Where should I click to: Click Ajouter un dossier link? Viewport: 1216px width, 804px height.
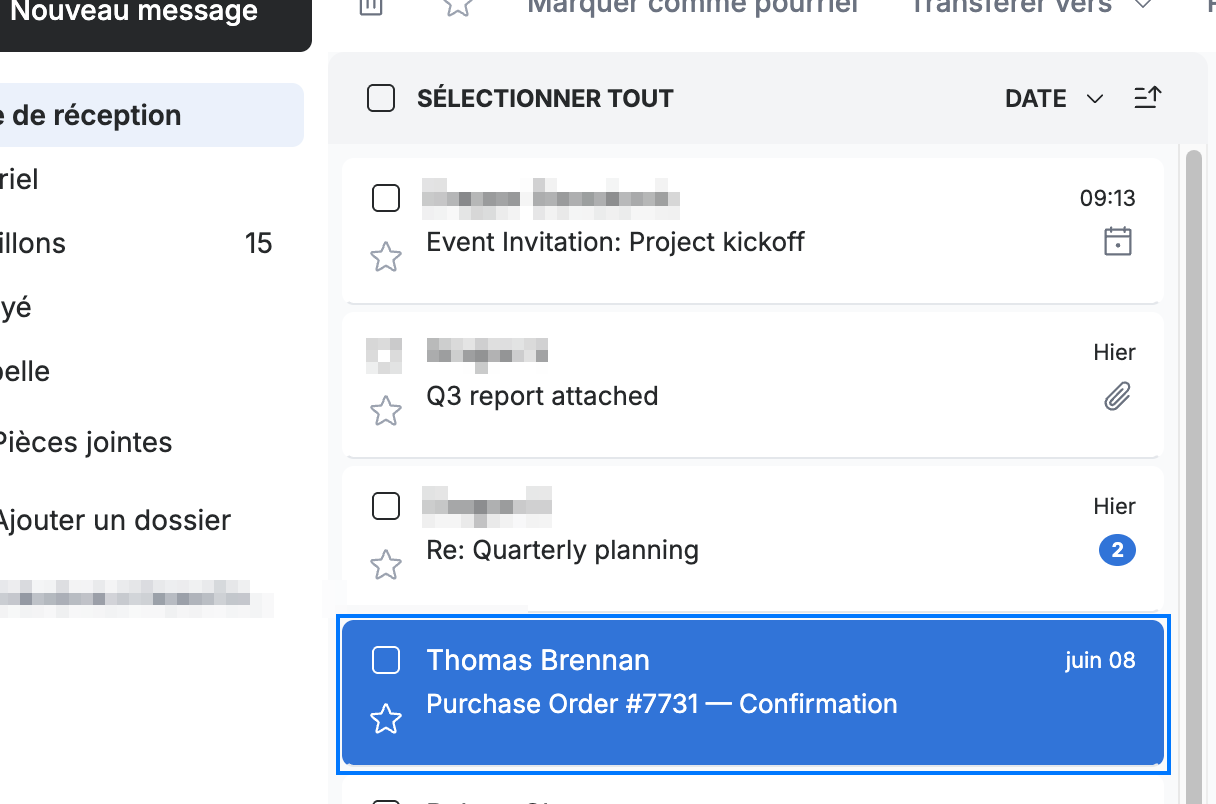coord(113,520)
